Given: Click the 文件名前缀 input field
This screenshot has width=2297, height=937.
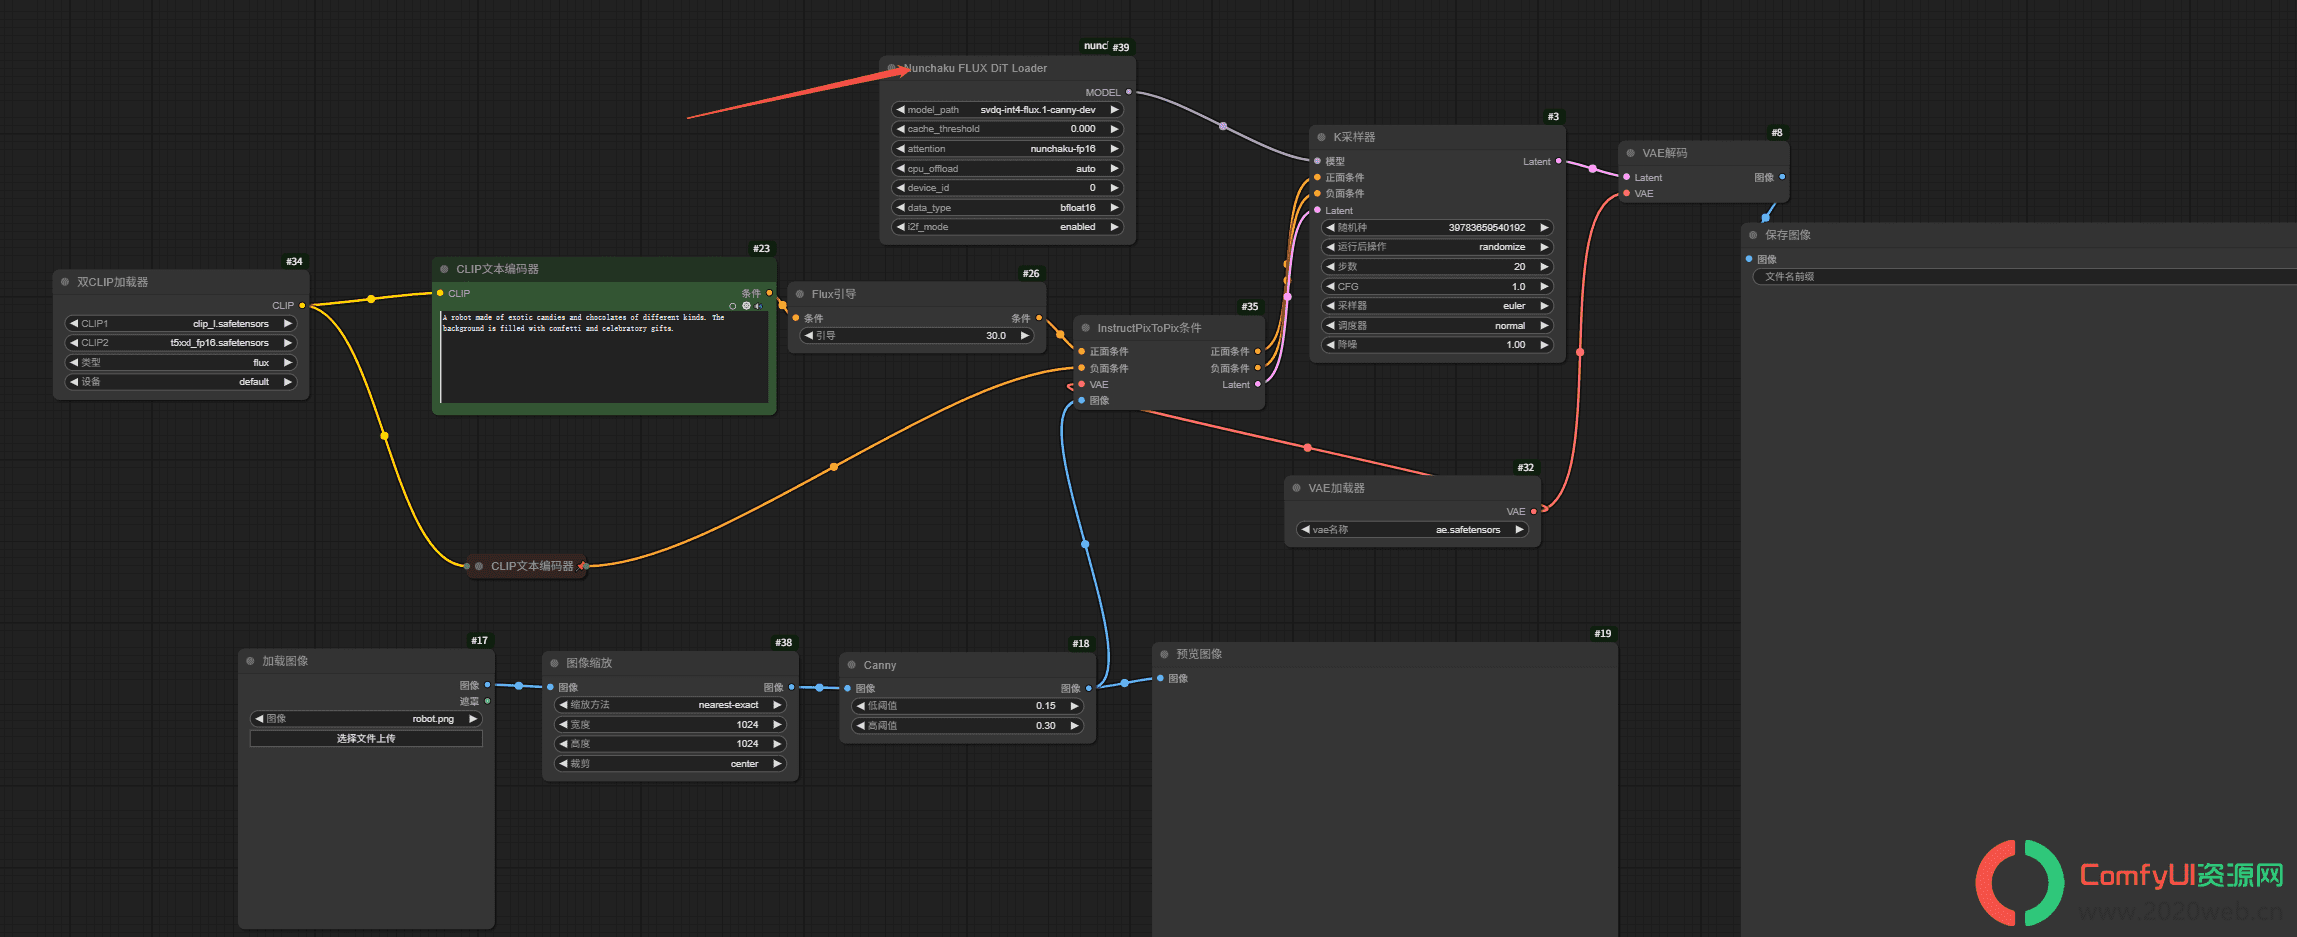Looking at the screenshot, I should [x=2025, y=277].
